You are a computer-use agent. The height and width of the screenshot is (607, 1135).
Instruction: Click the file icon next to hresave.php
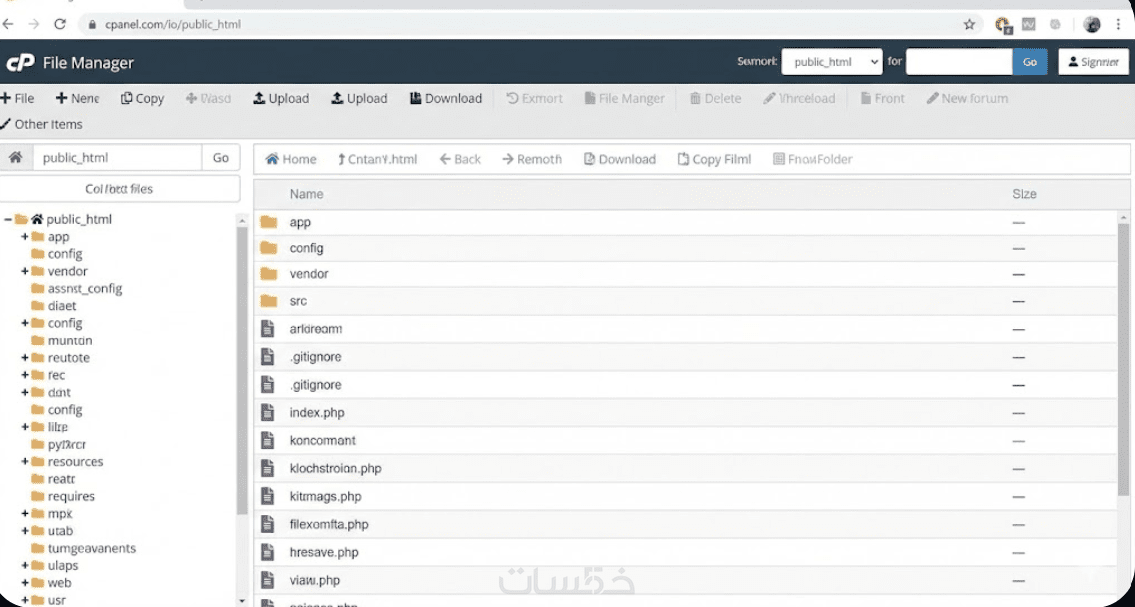(268, 552)
